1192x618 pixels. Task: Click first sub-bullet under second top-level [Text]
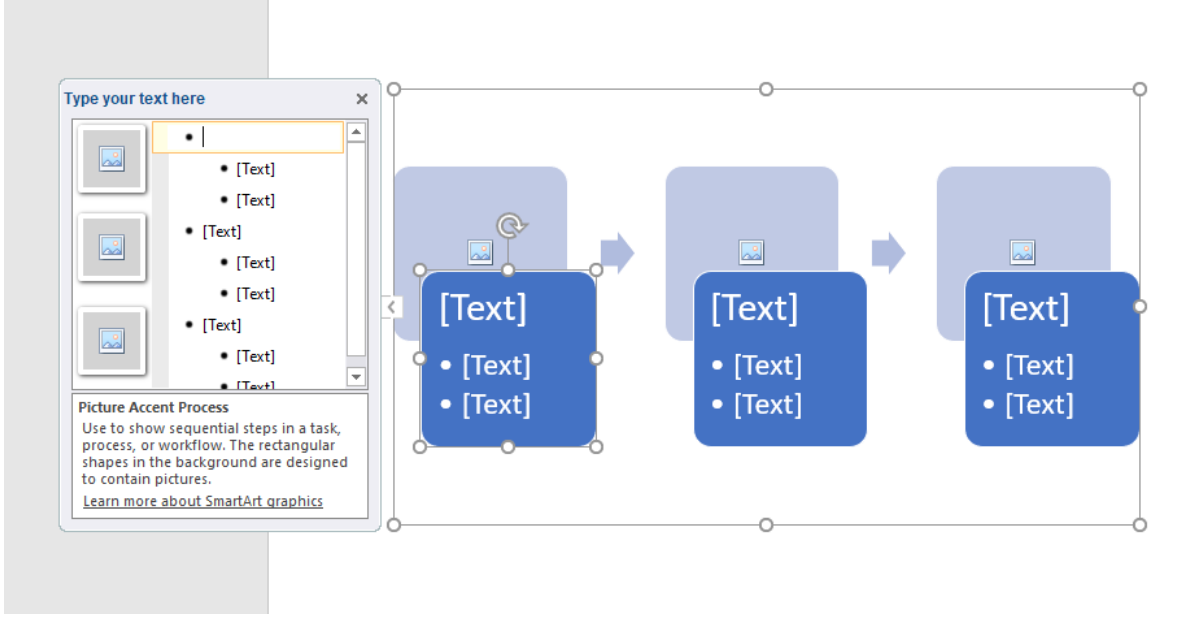point(255,262)
